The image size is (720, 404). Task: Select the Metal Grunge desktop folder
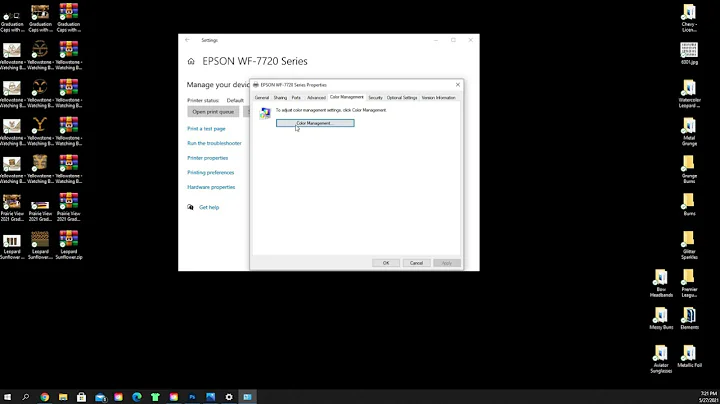(689, 132)
